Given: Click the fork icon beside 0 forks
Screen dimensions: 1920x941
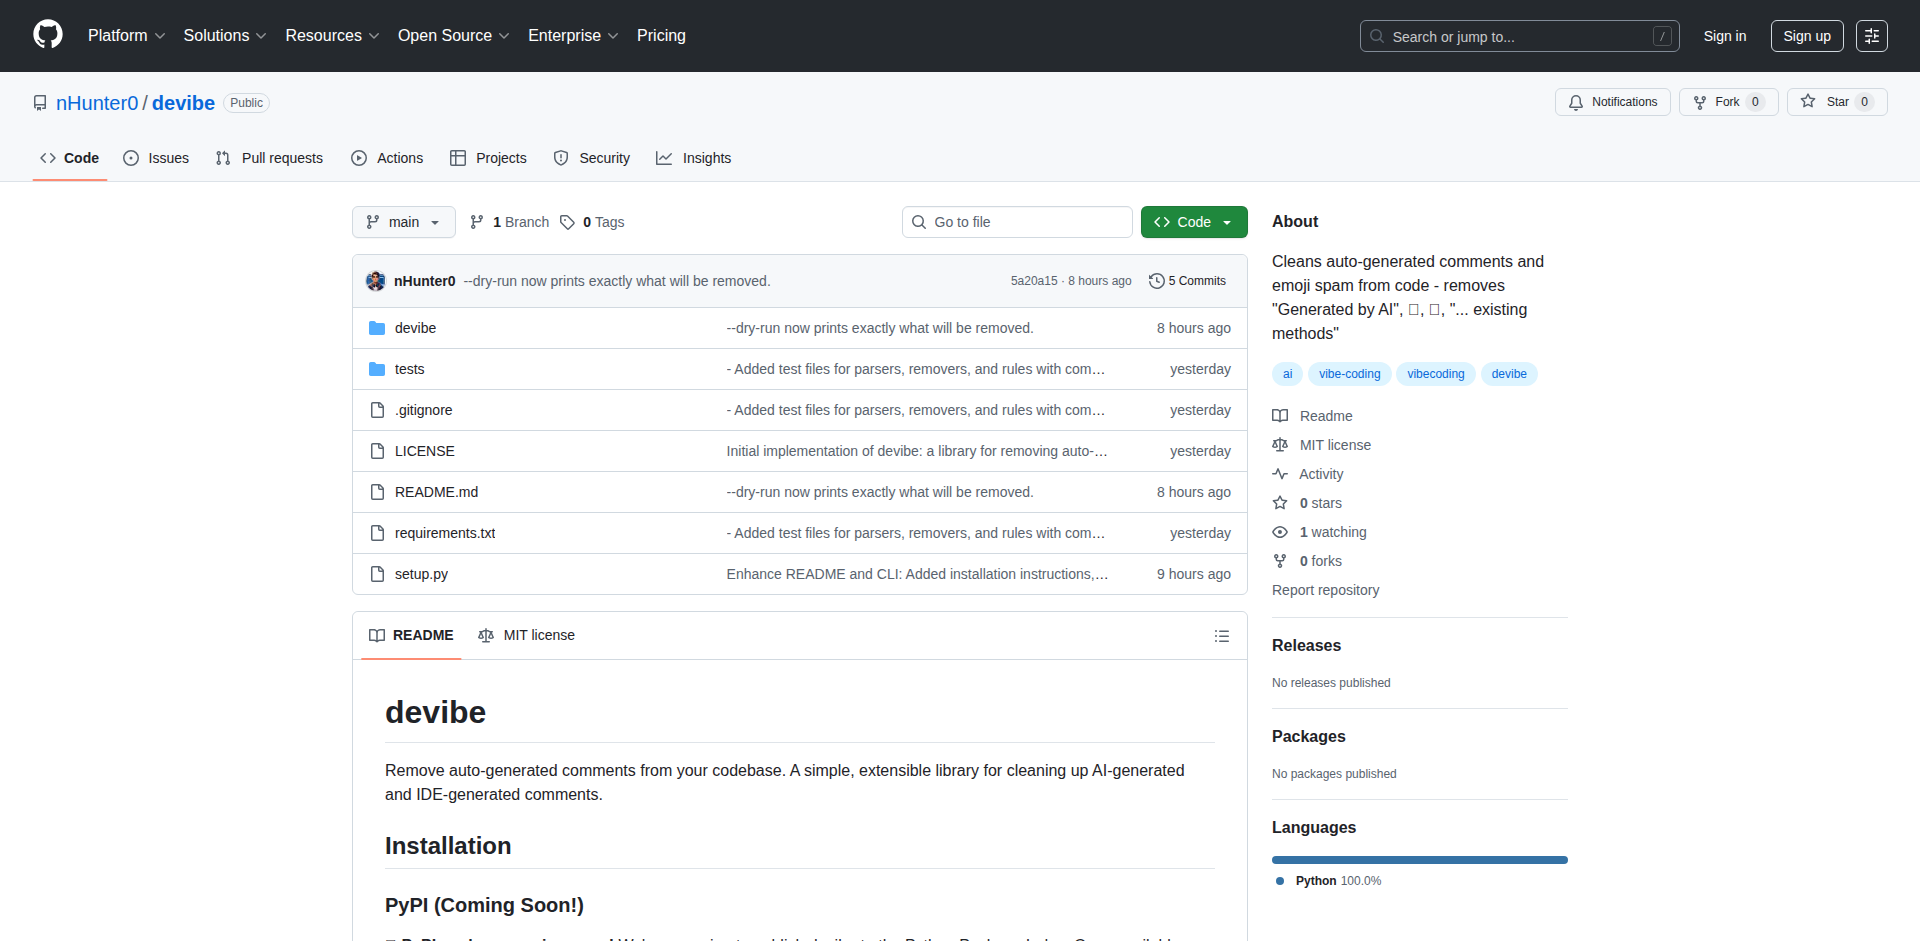Looking at the screenshot, I should (1280, 561).
